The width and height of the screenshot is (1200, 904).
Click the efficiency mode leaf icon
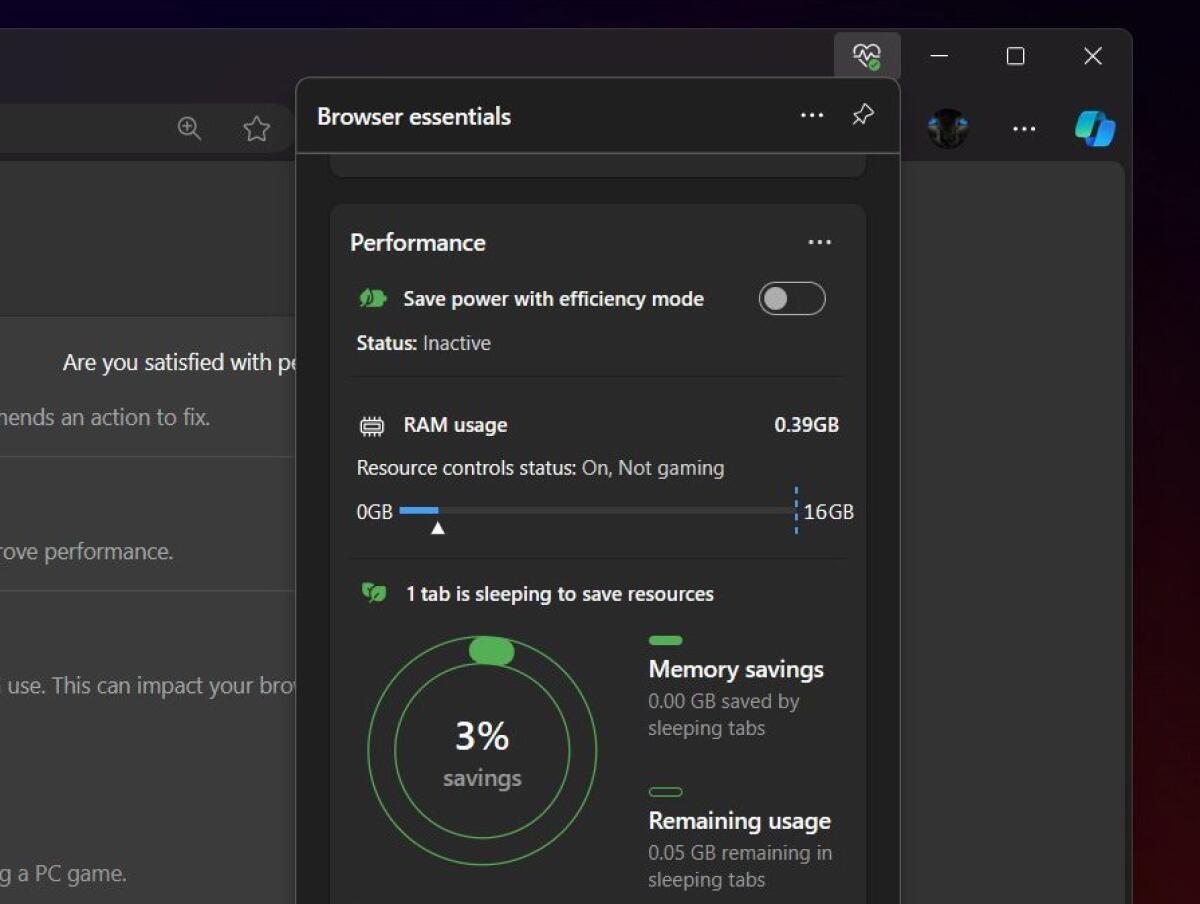(372, 298)
